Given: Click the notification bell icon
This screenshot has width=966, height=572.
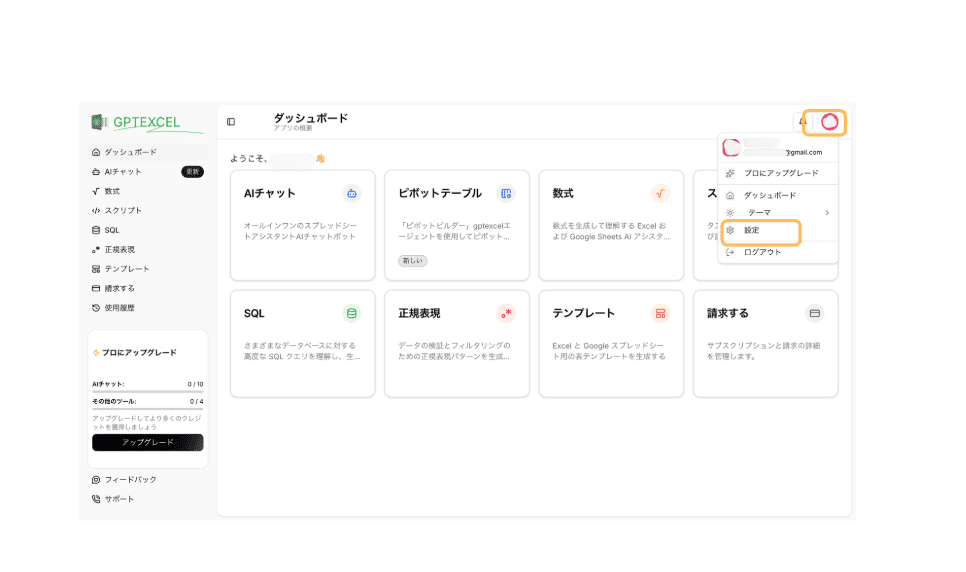Looking at the screenshot, I should click(802, 122).
